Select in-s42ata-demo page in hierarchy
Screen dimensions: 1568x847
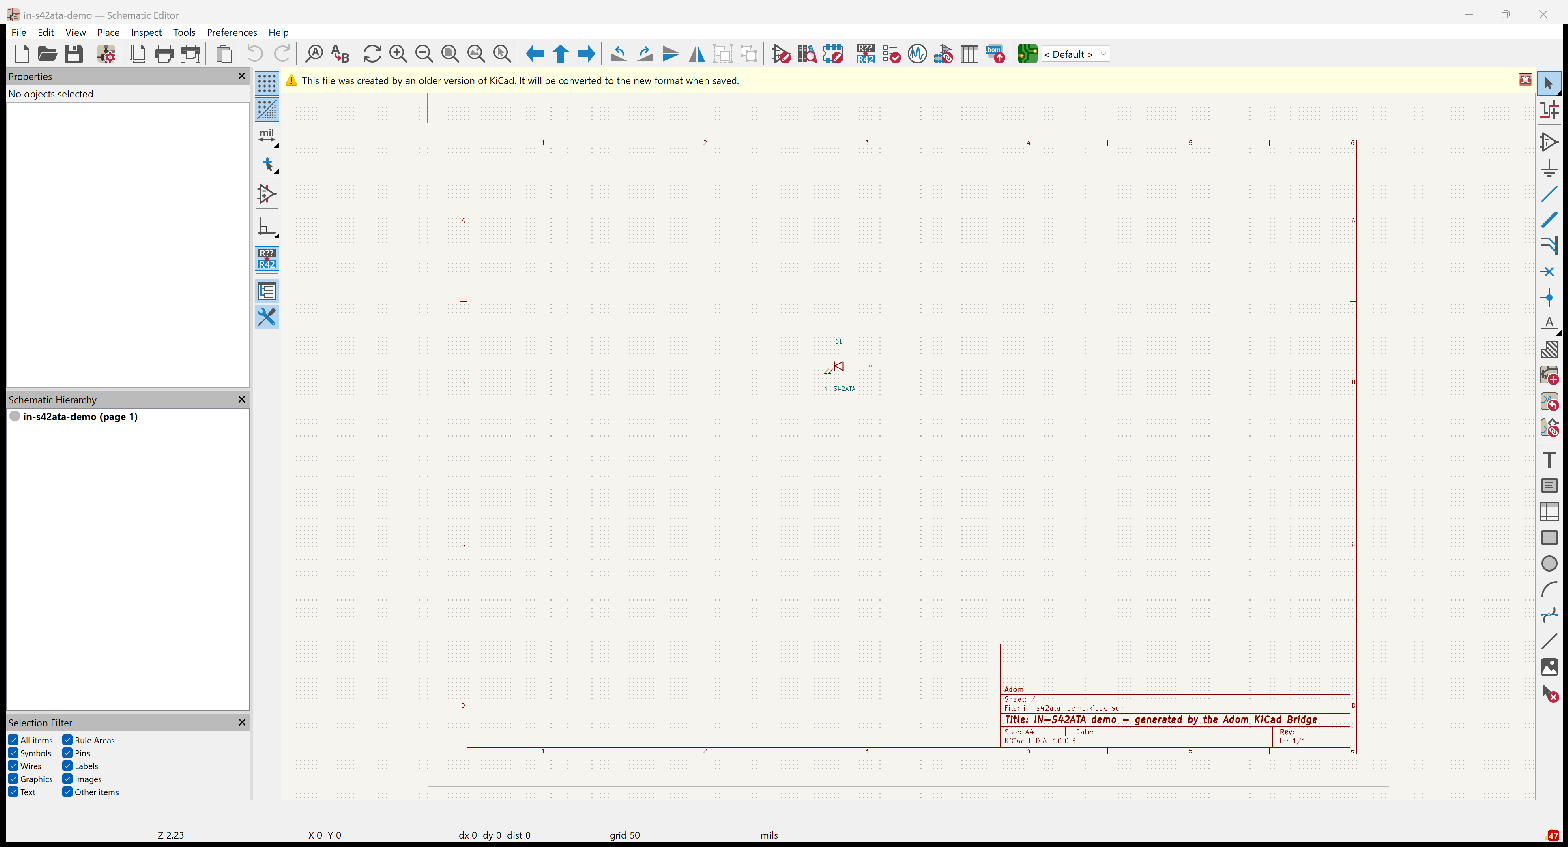click(80, 417)
